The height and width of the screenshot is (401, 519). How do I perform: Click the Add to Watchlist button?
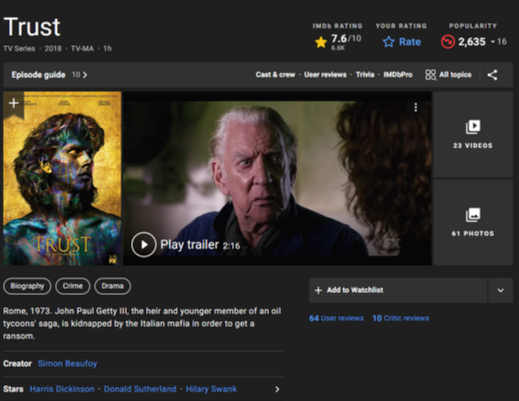pyautogui.click(x=398, y=290)
